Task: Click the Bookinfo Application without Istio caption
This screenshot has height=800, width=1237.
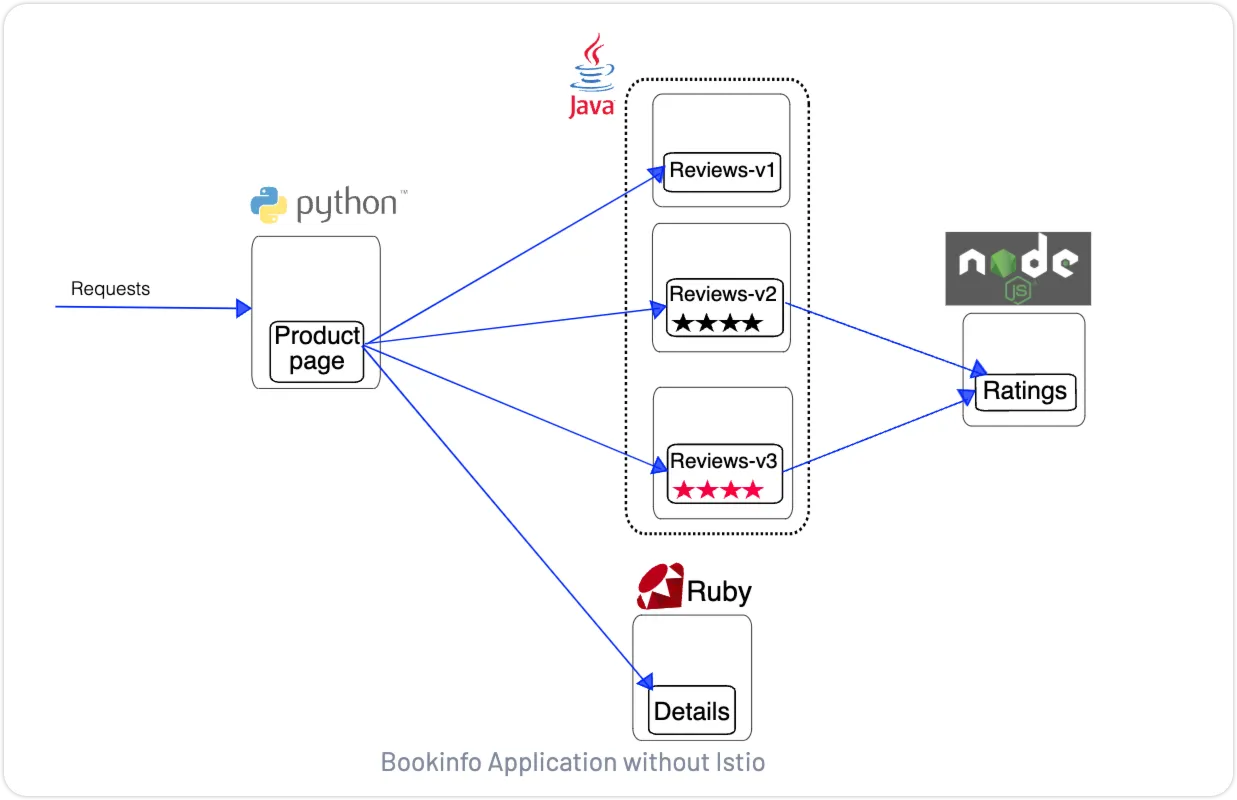Action: [573, 762]
